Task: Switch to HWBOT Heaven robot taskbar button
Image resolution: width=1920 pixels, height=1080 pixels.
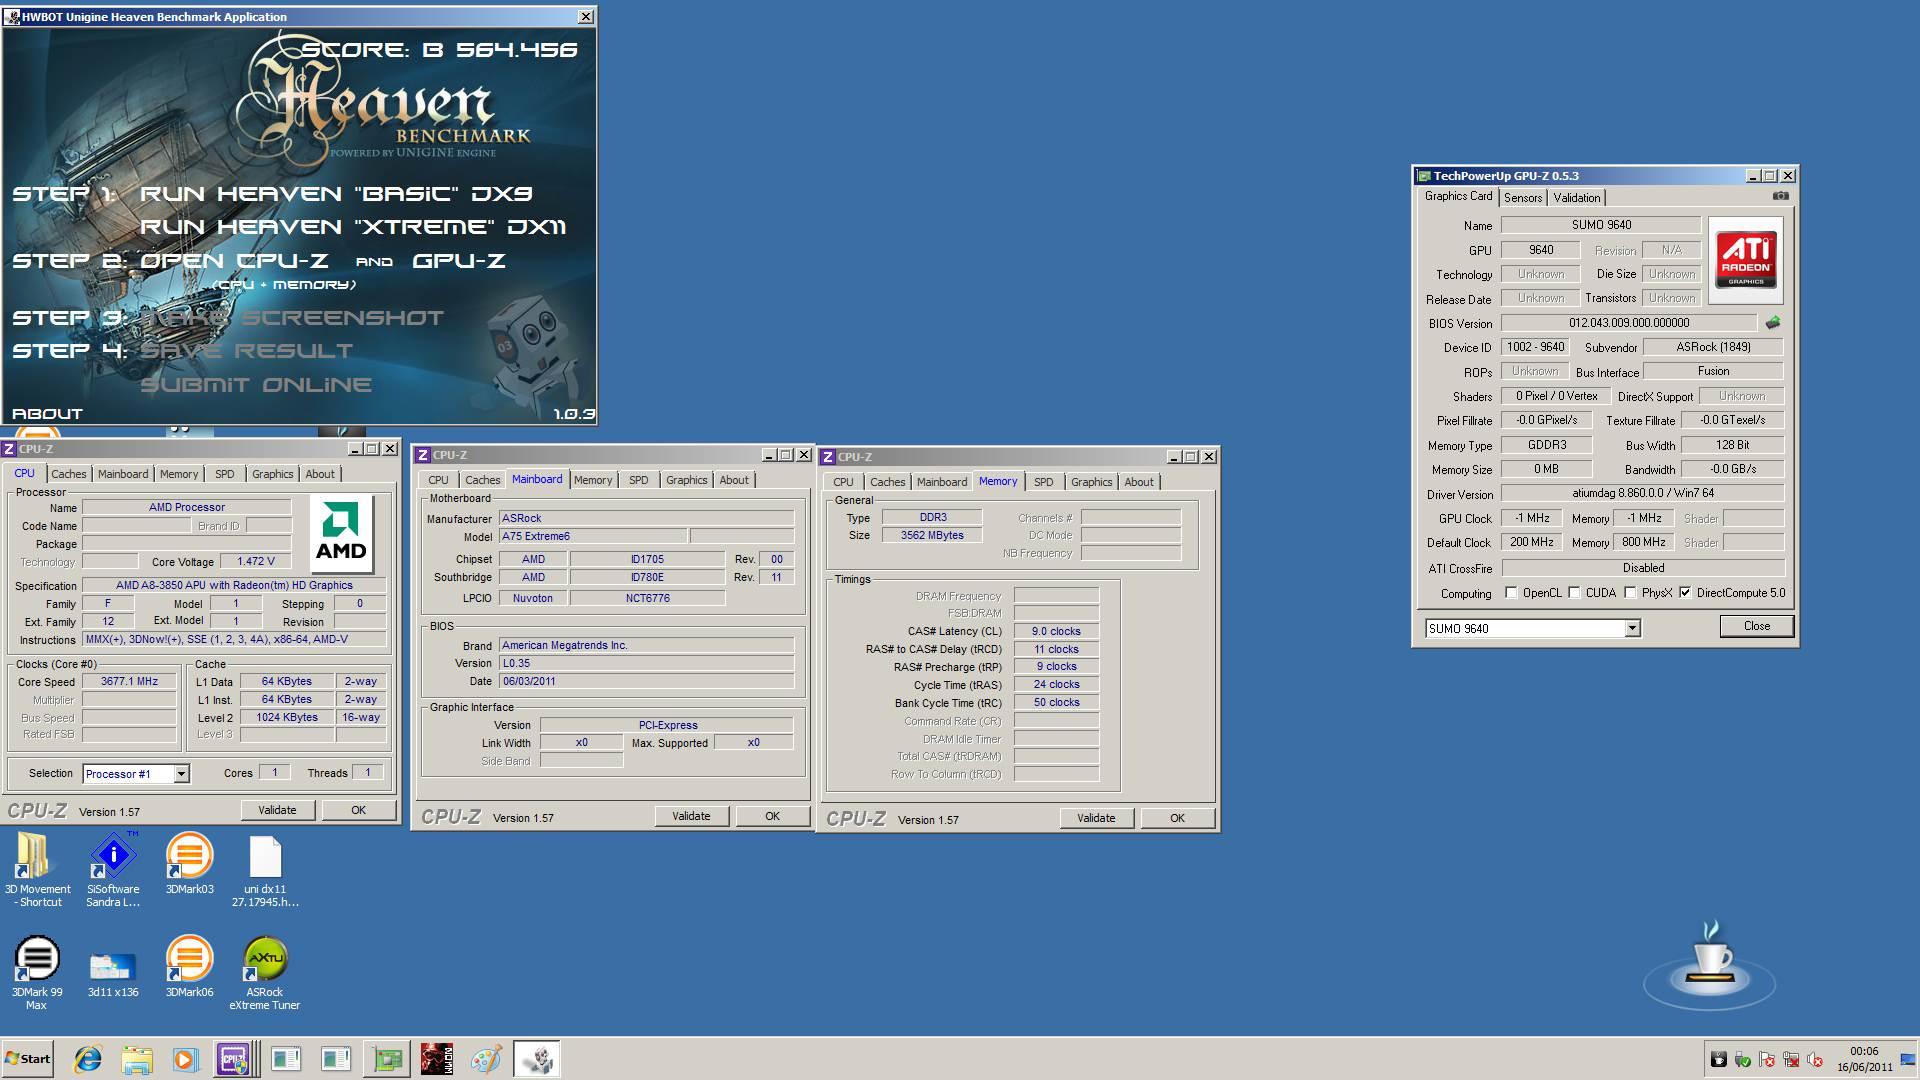Action: pos(536,1059)
